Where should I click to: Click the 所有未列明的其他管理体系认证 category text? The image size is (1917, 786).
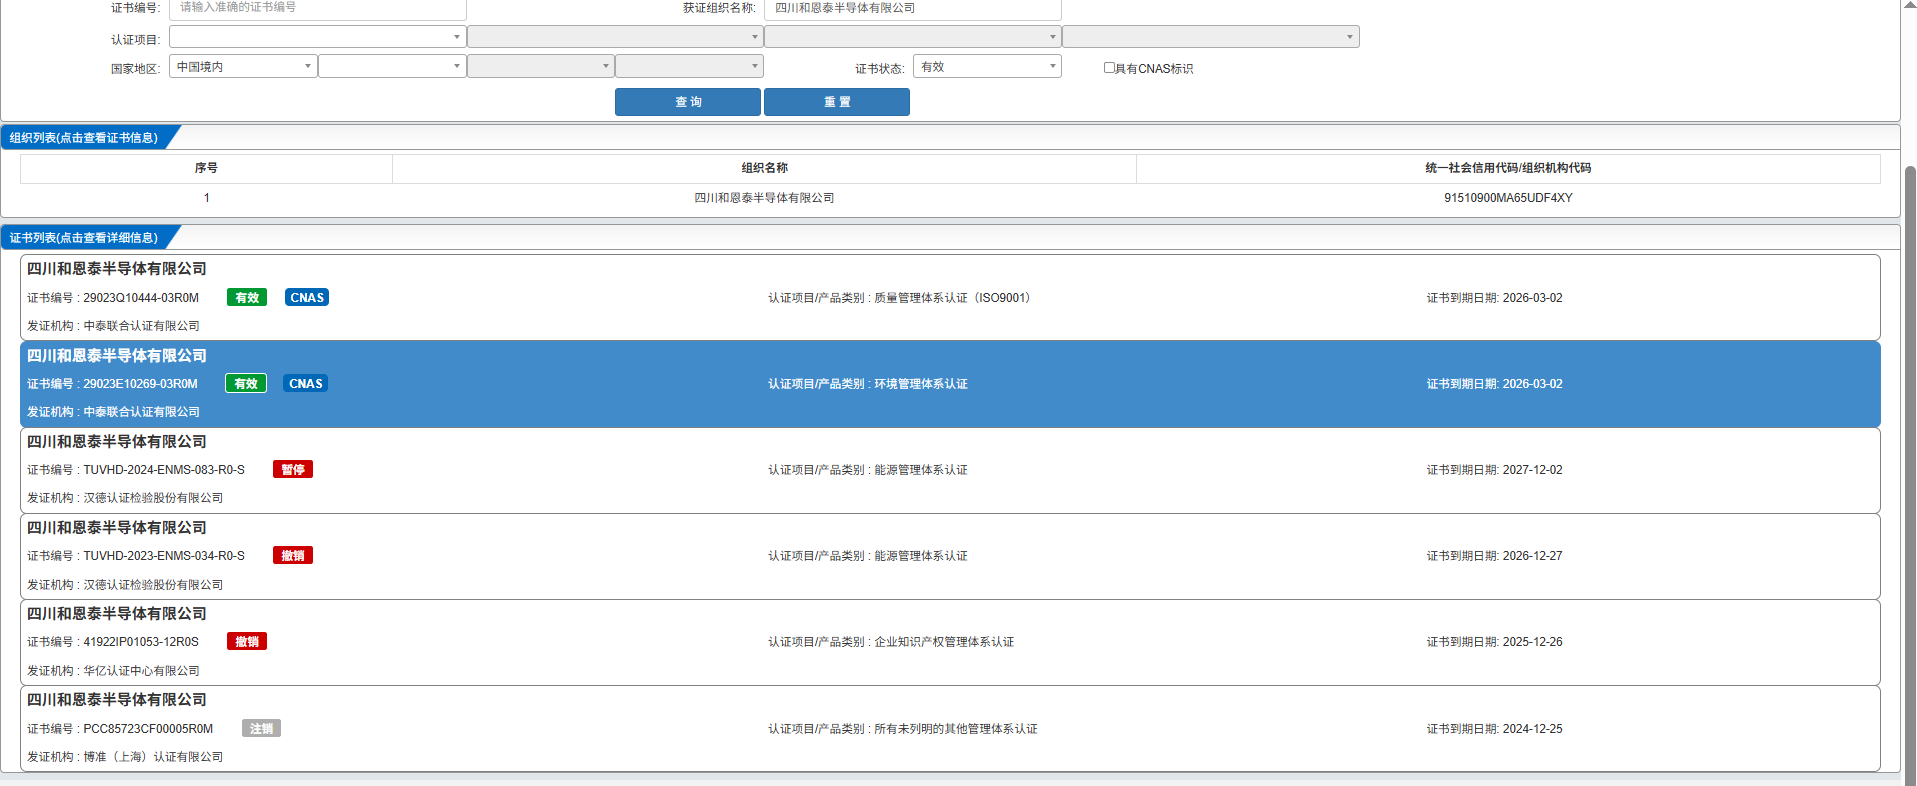tap(956, 729)
